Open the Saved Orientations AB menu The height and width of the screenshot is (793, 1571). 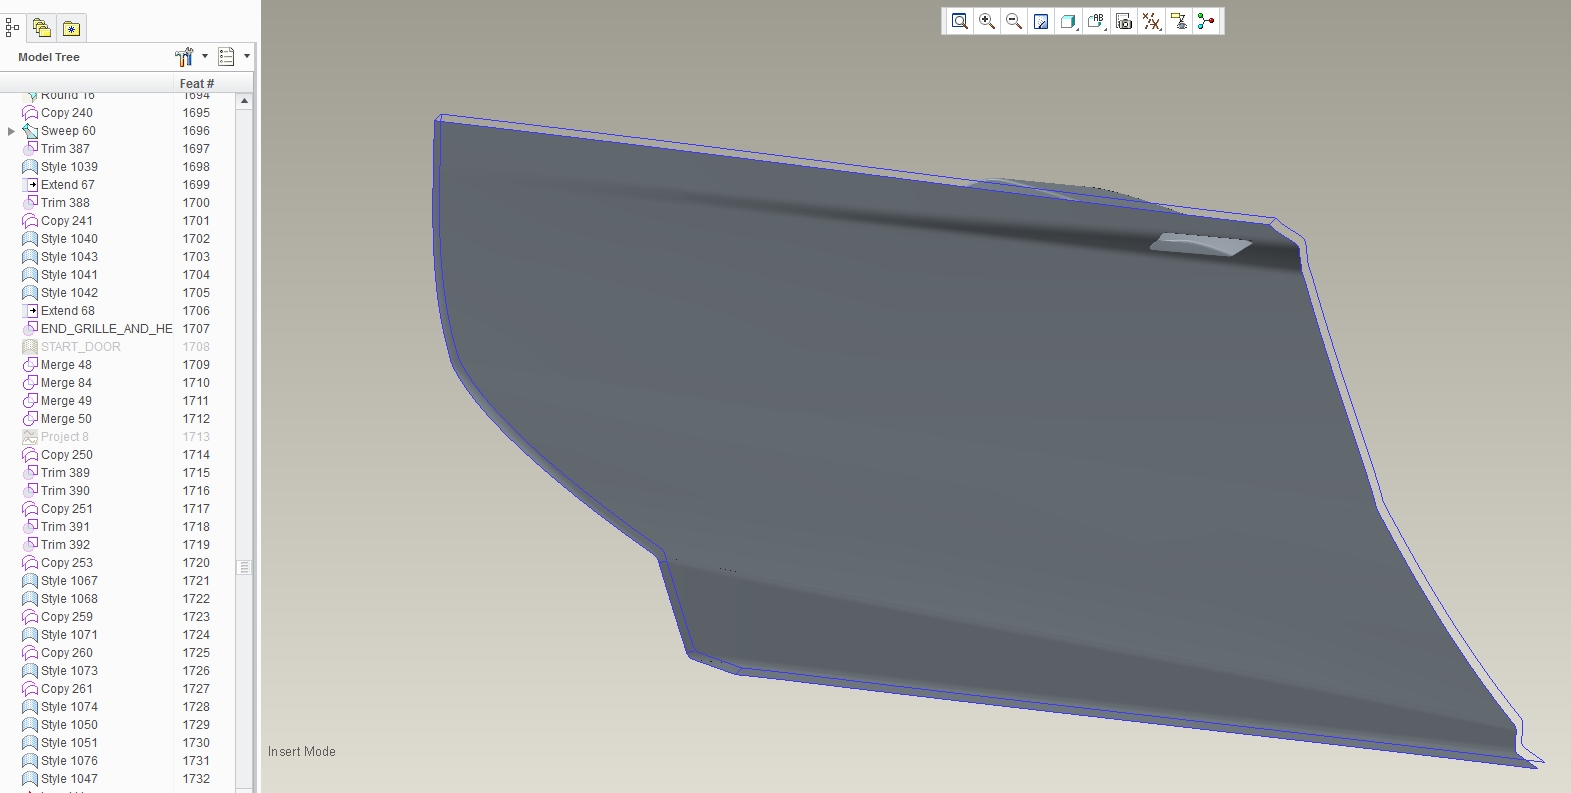point(1097,21)
